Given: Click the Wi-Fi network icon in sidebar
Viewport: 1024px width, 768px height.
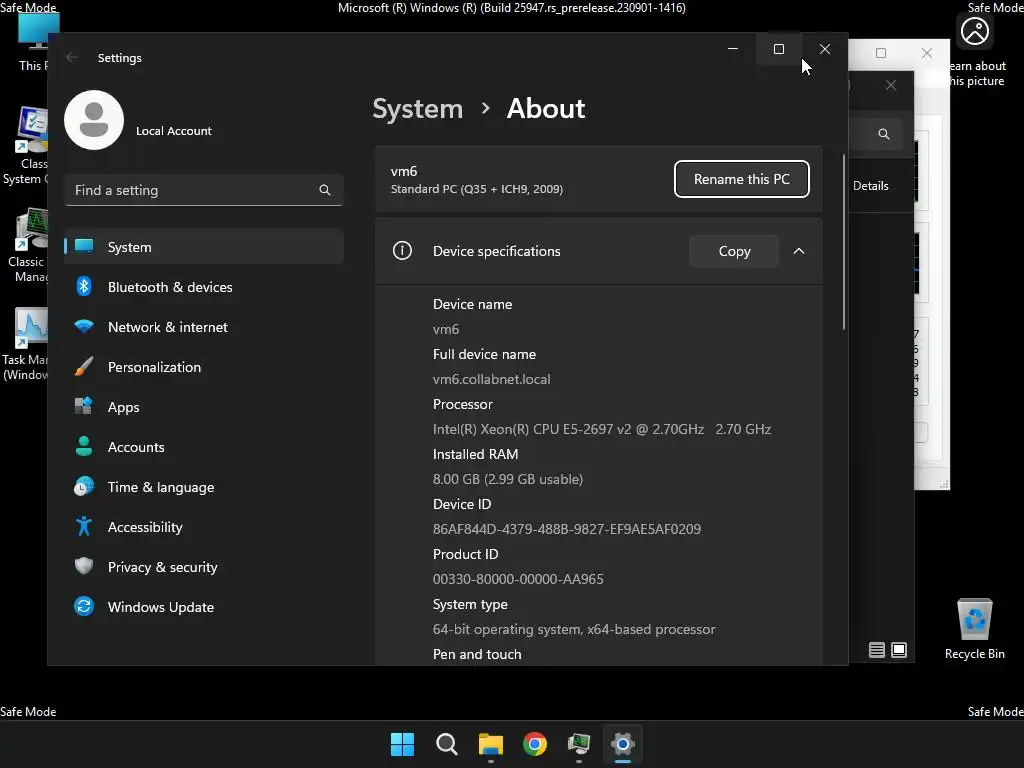Looking at the screenshot, I should coord(84,326).
